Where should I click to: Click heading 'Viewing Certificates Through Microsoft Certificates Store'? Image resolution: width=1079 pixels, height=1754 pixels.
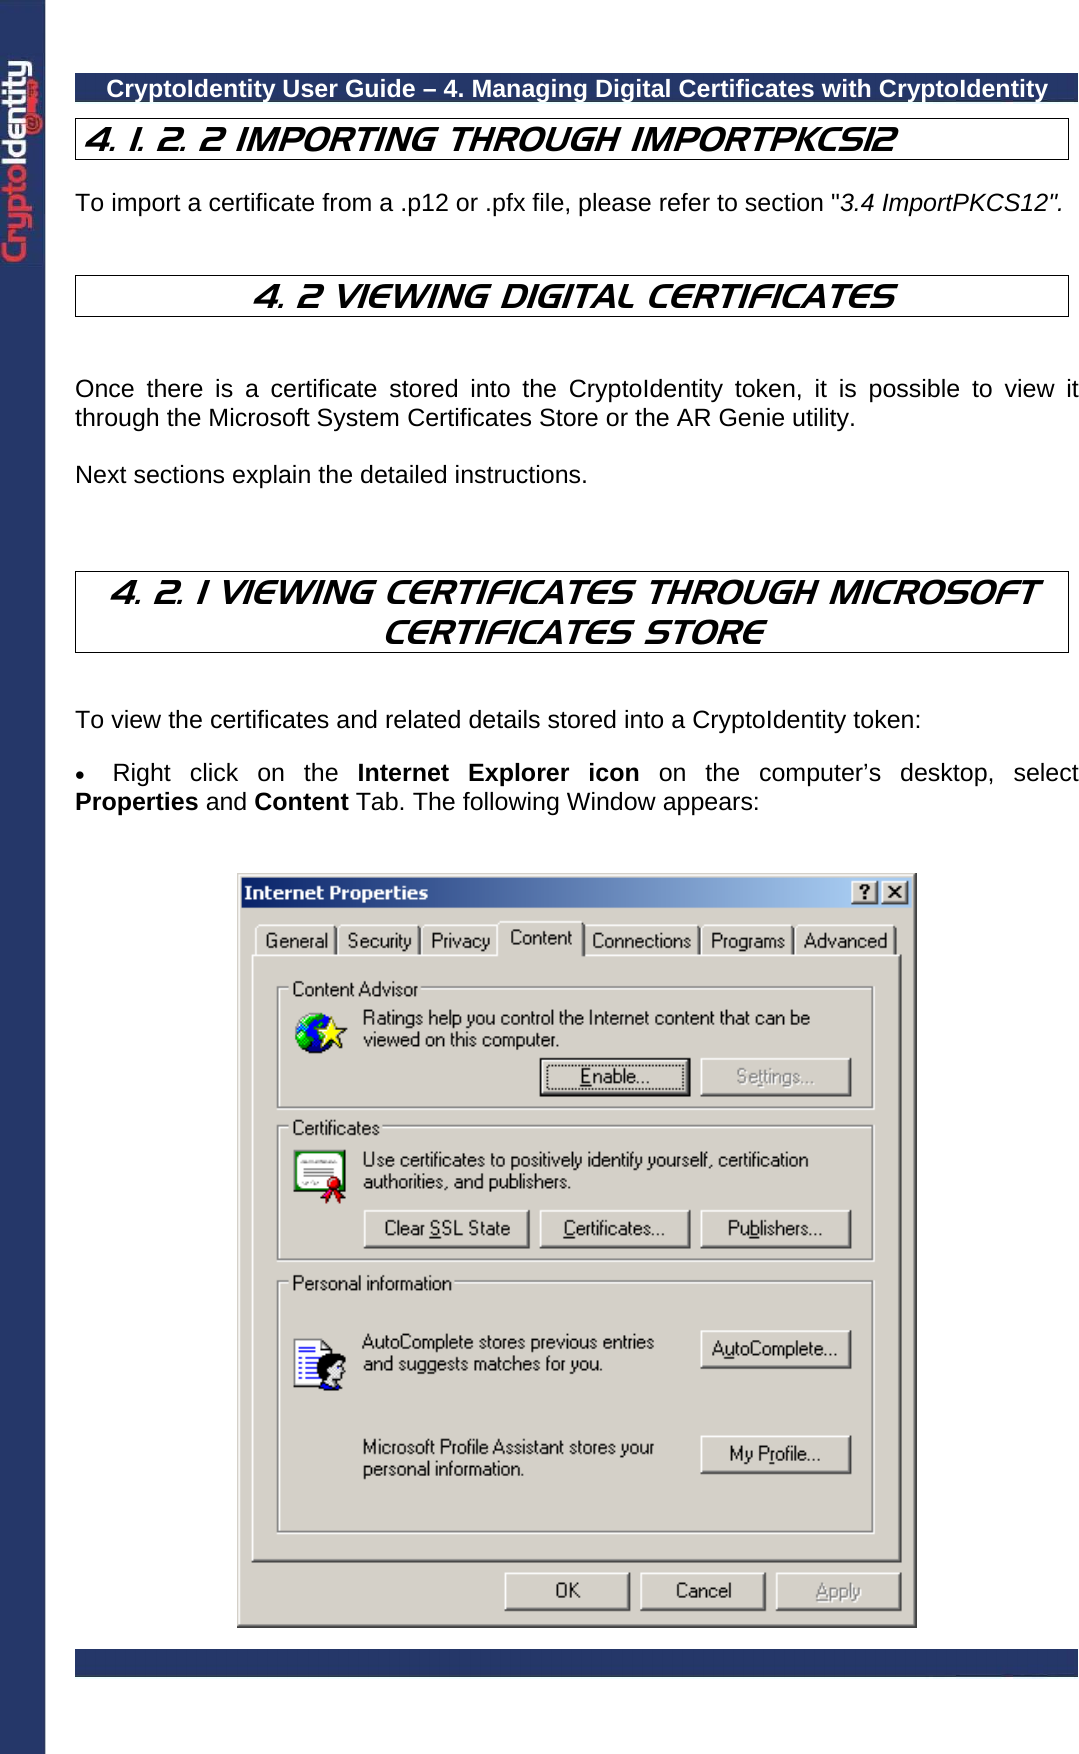click(x=573, y=612)
